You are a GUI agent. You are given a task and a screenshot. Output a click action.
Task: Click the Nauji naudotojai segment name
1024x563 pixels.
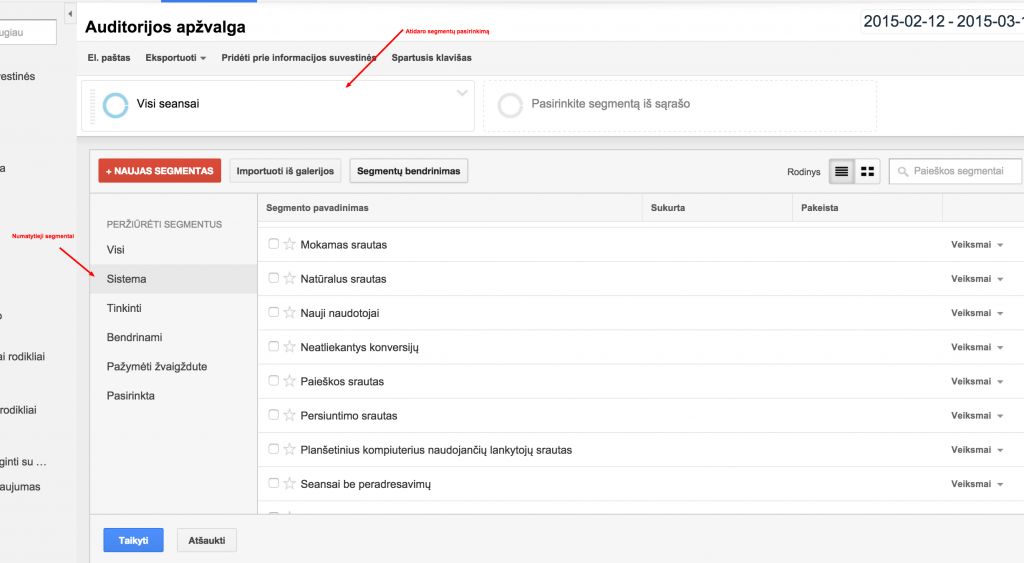point(340,313)
